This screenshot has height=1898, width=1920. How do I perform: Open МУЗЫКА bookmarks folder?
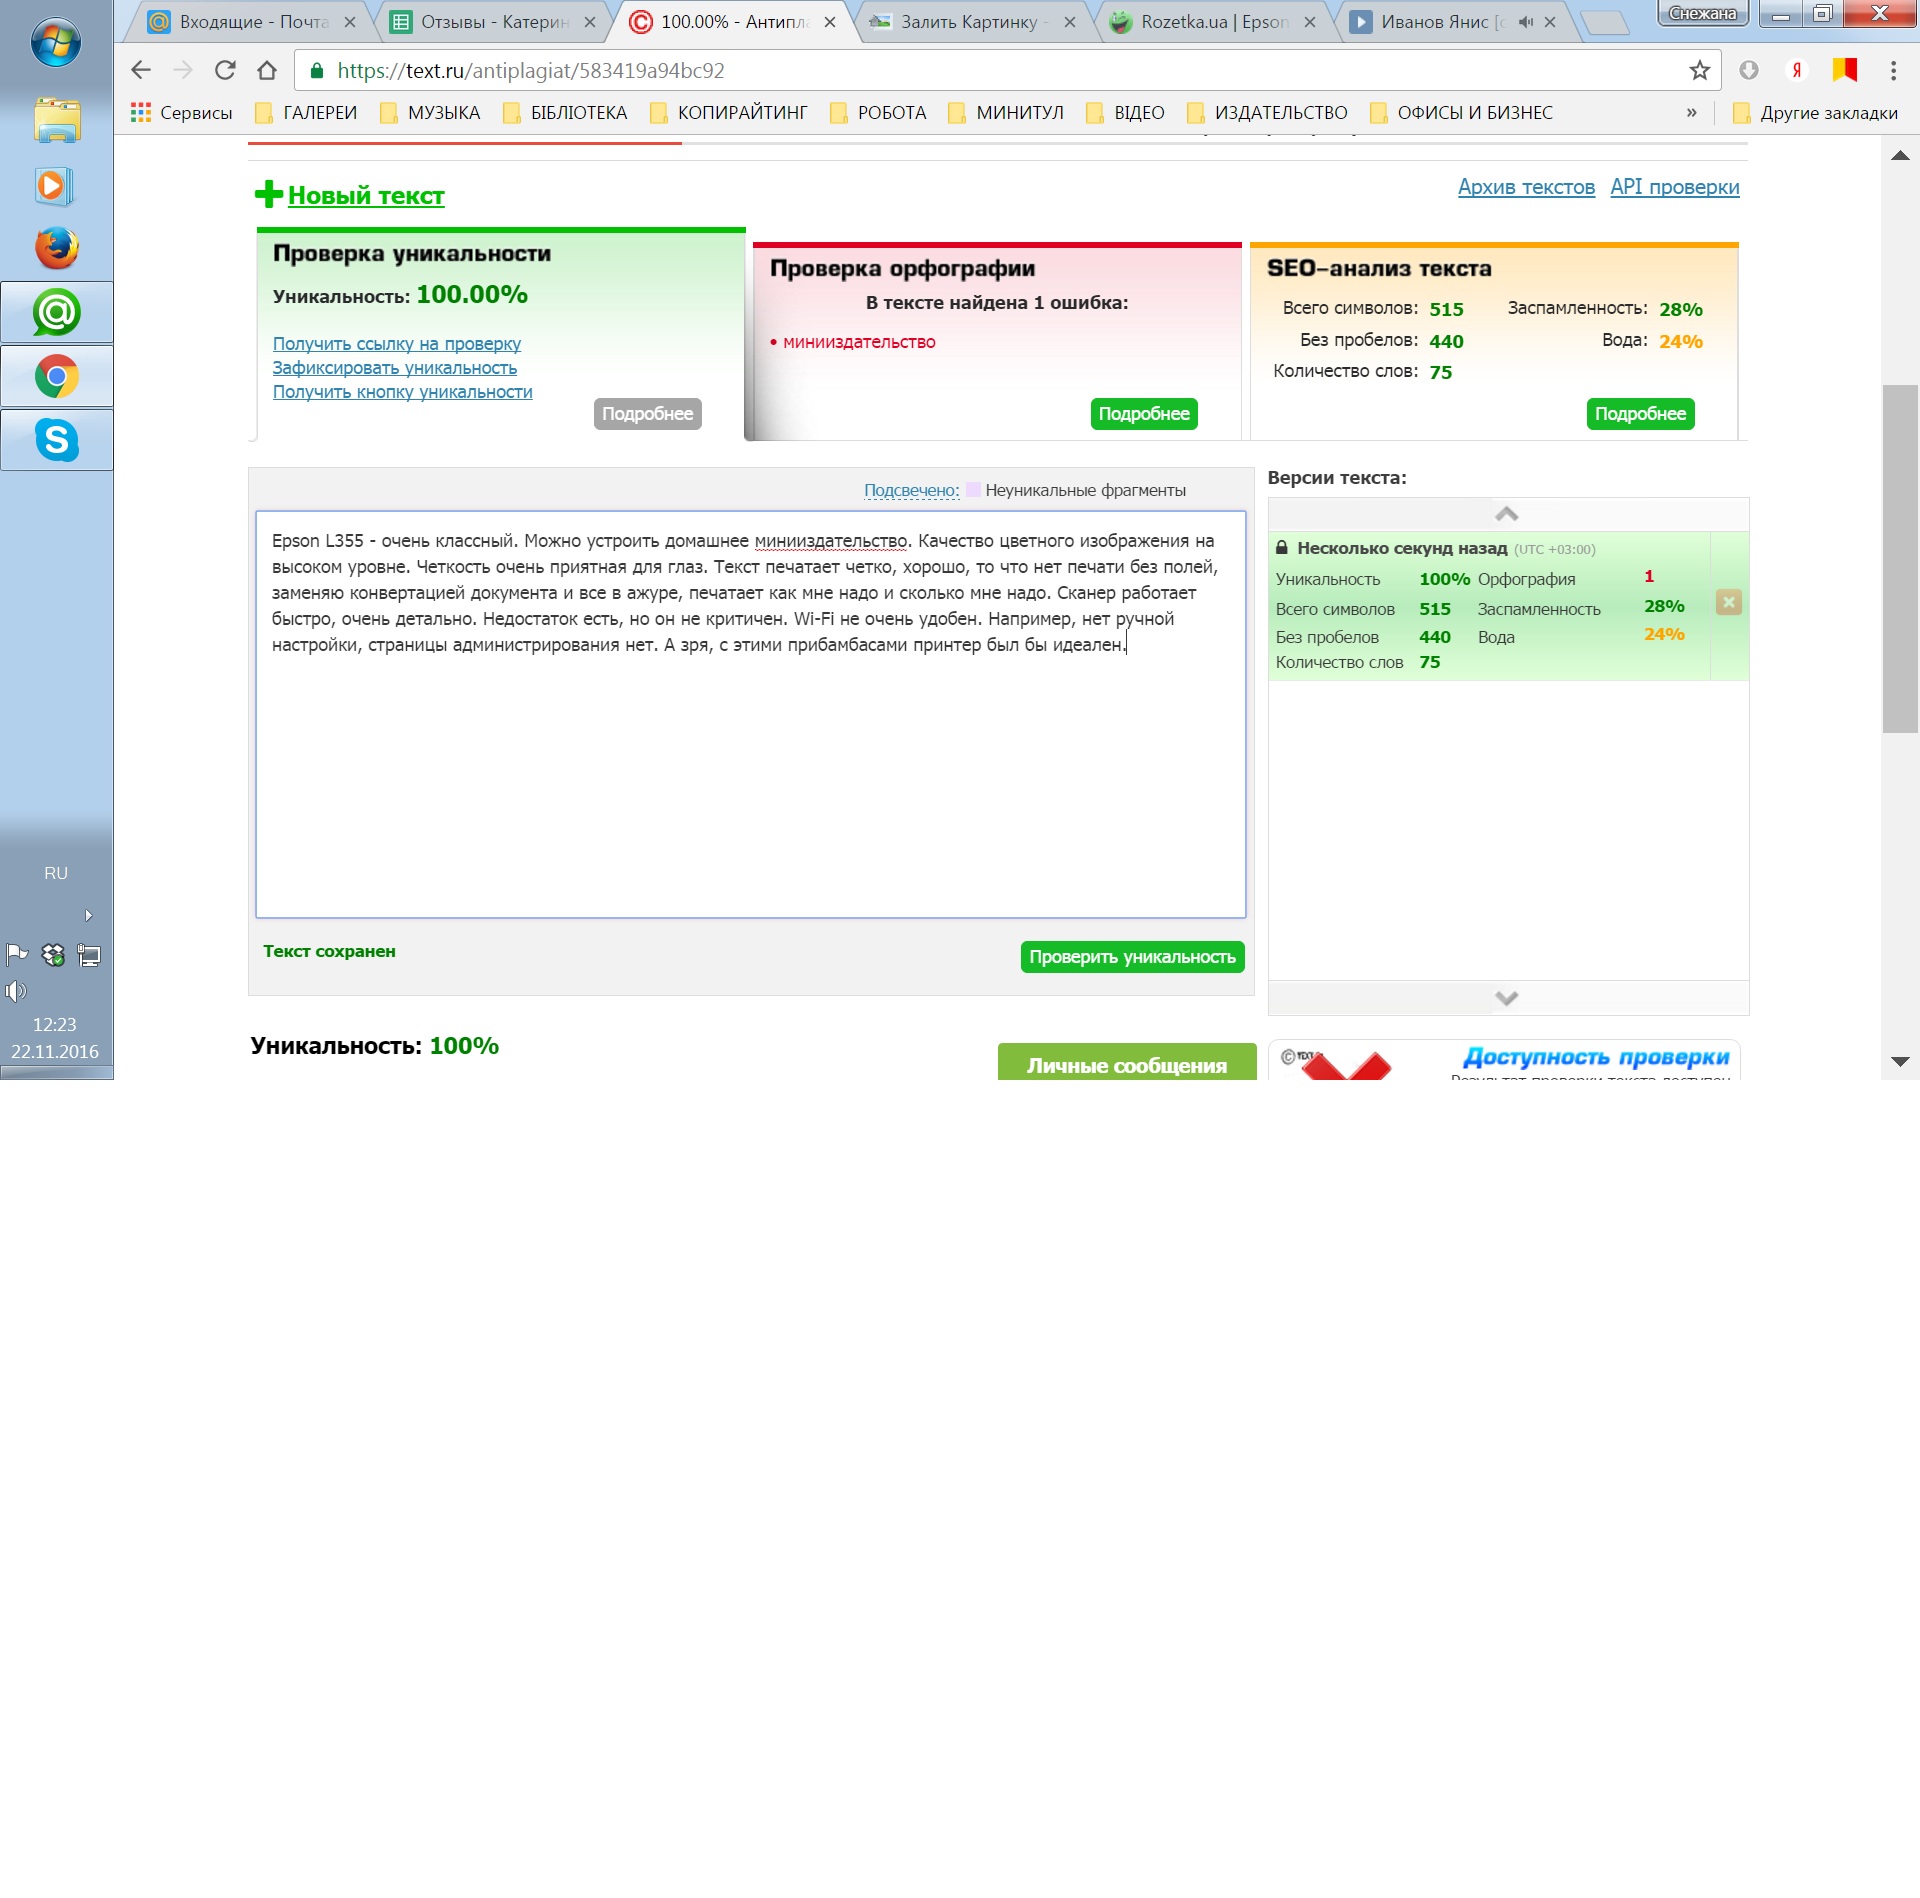coord(430,113)
